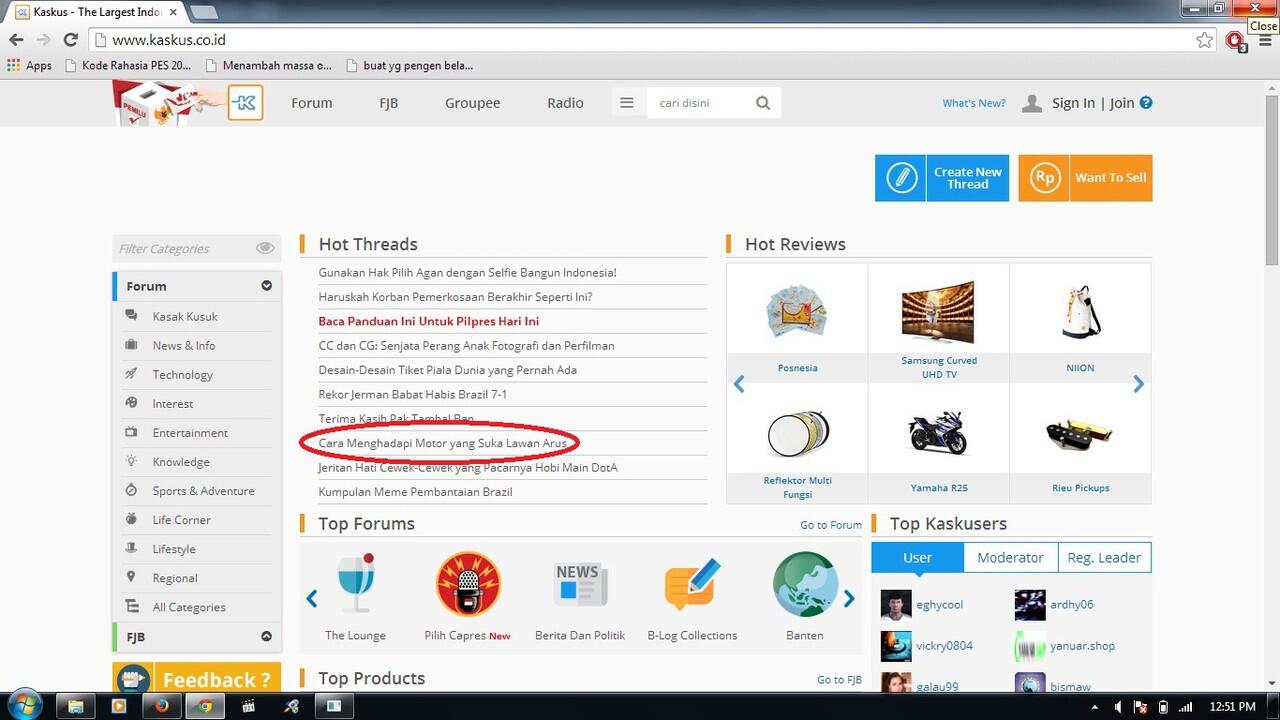The image size is (1280, 720).
Task: Collapse the Forum category section
Action: [267, 286]
